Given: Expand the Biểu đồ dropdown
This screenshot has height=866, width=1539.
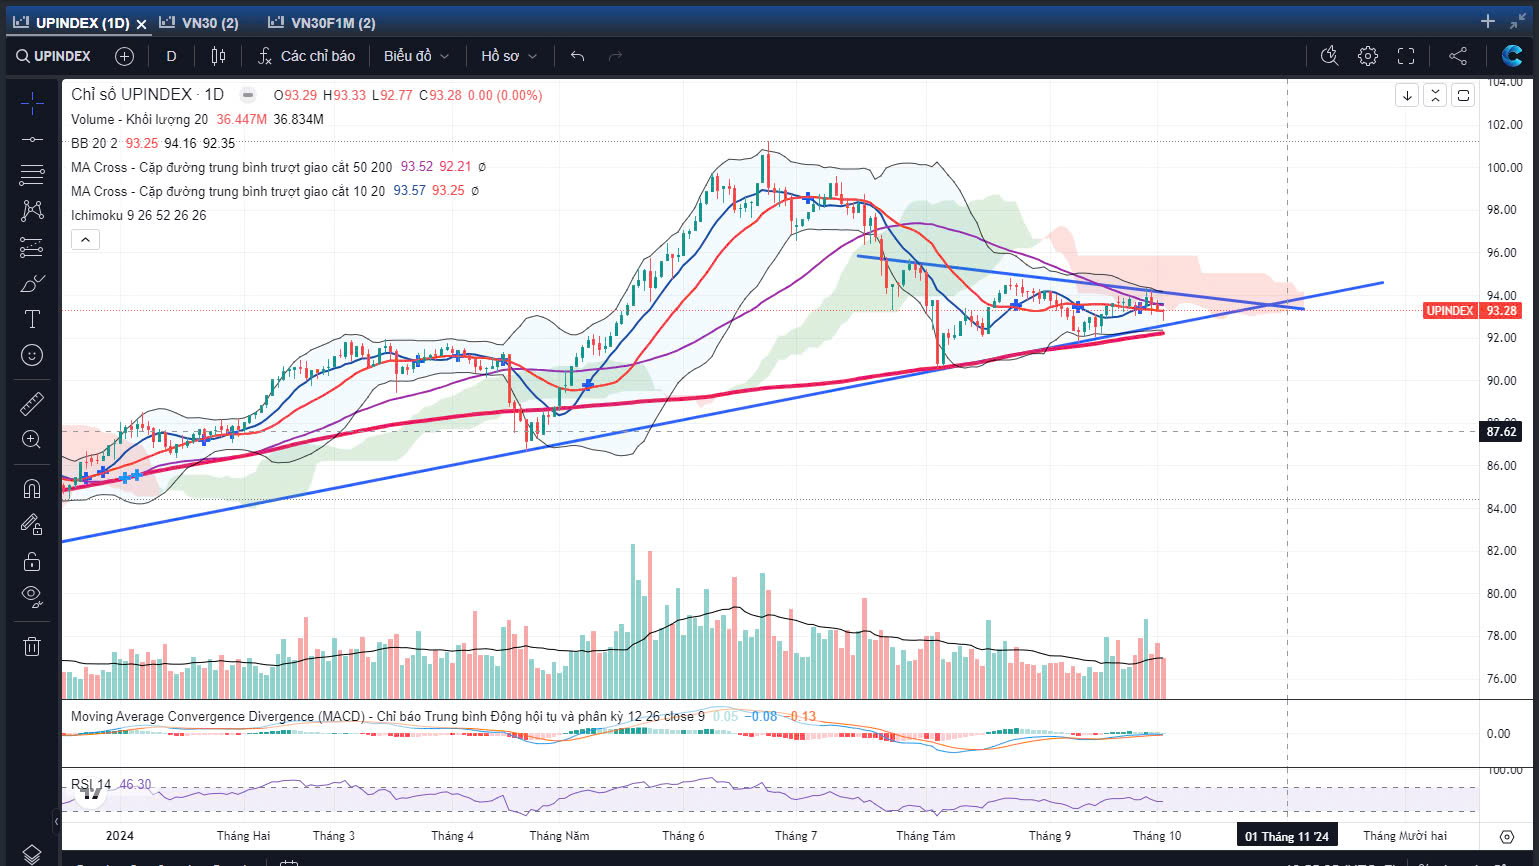Looking at the screenshot, I should point(416,56).
